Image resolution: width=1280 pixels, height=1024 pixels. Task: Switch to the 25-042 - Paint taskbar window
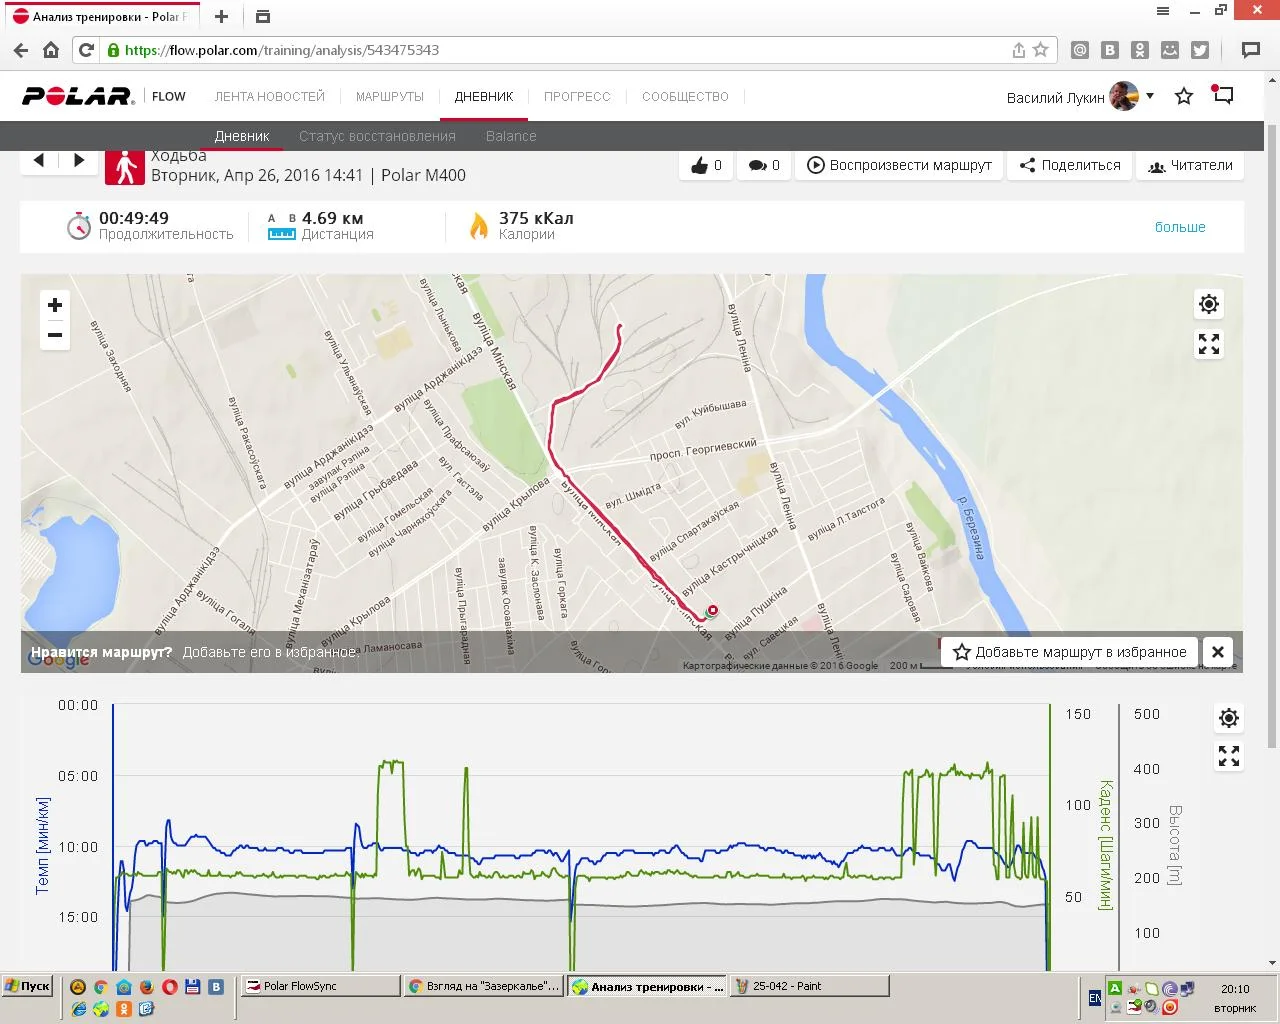809,986
